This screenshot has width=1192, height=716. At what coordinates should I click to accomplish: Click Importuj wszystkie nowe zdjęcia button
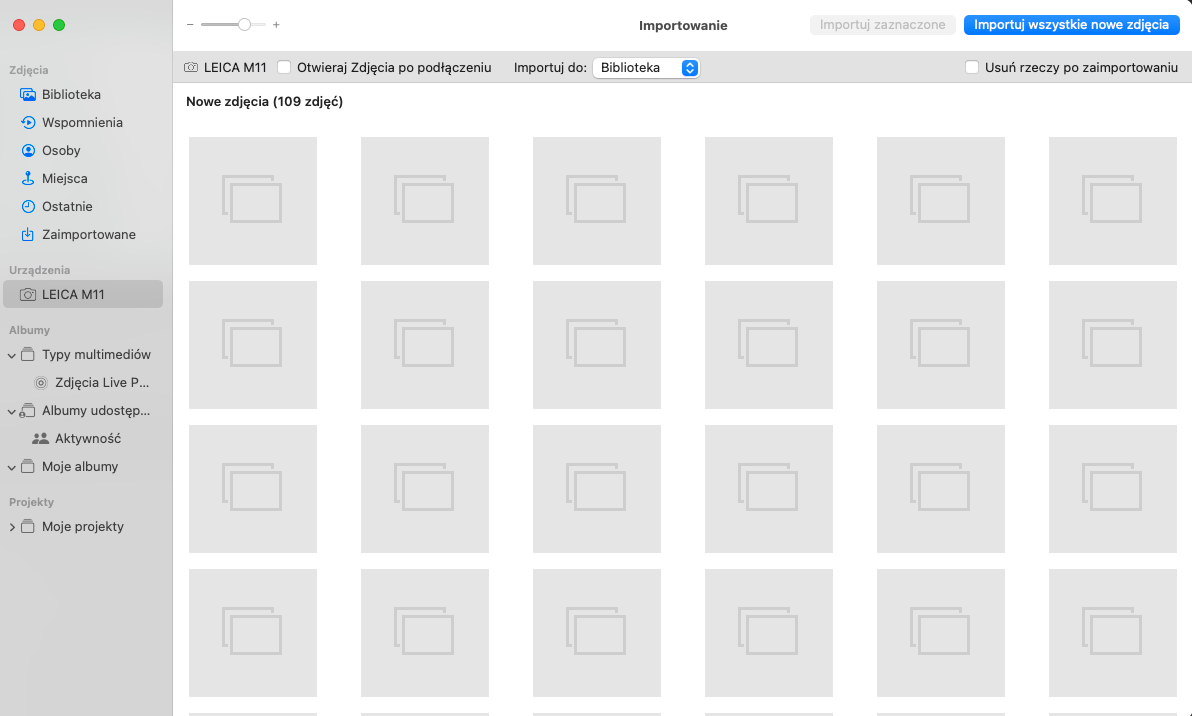[1071, 25]
